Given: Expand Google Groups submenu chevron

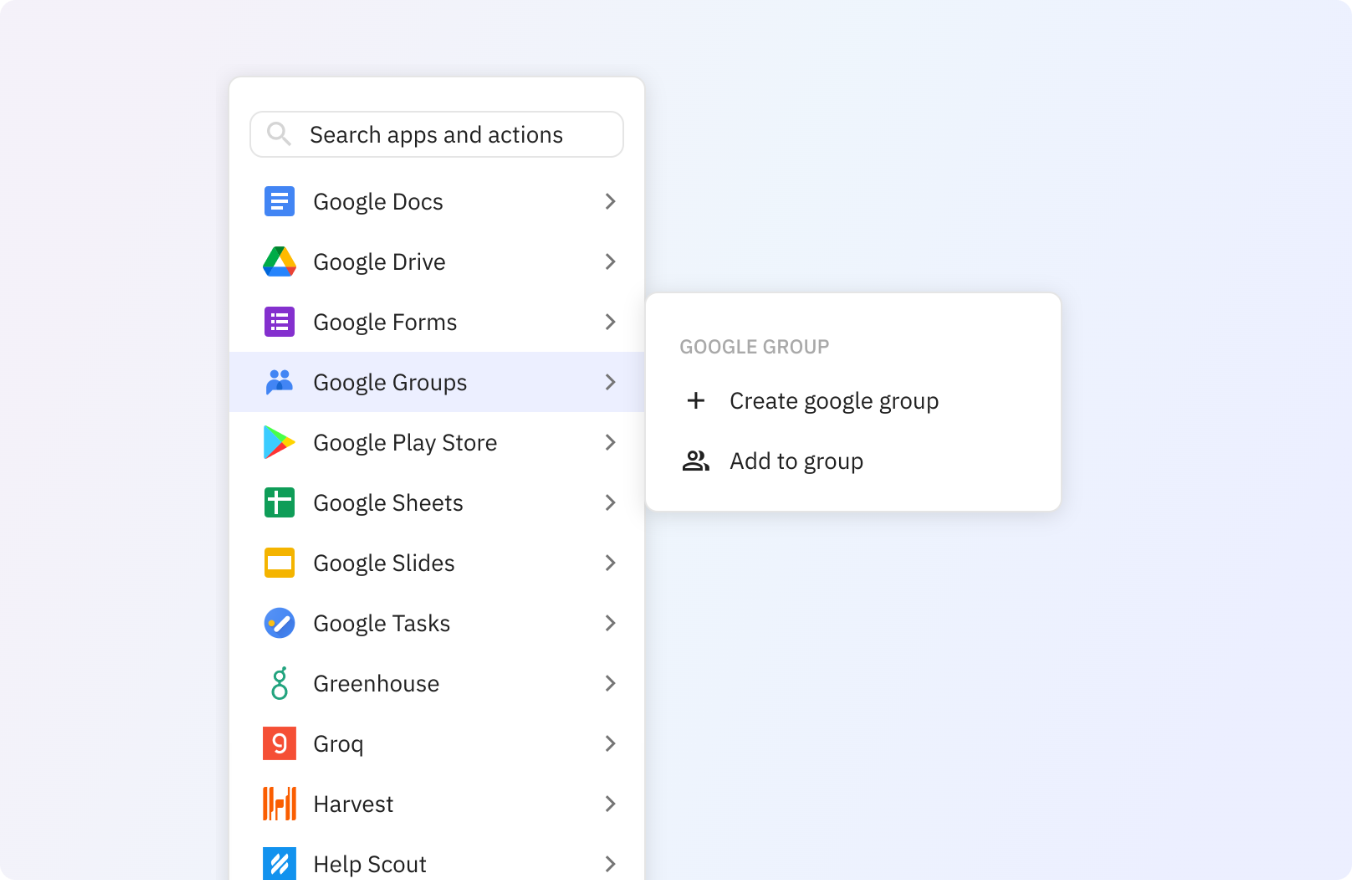Looking at the screenshot, I should coord(610,382).
